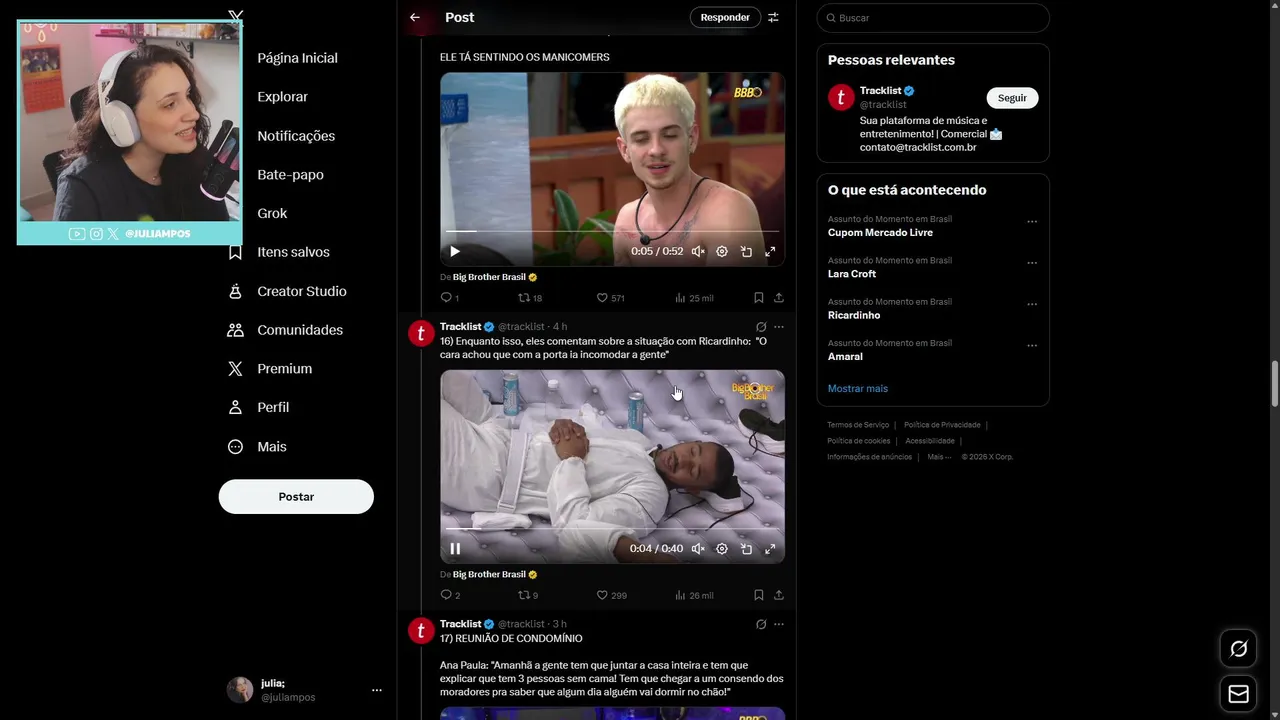Reply to the post with 571 likes
Image resolution: width=1280 pixels, height=720 pixels.
450,298
